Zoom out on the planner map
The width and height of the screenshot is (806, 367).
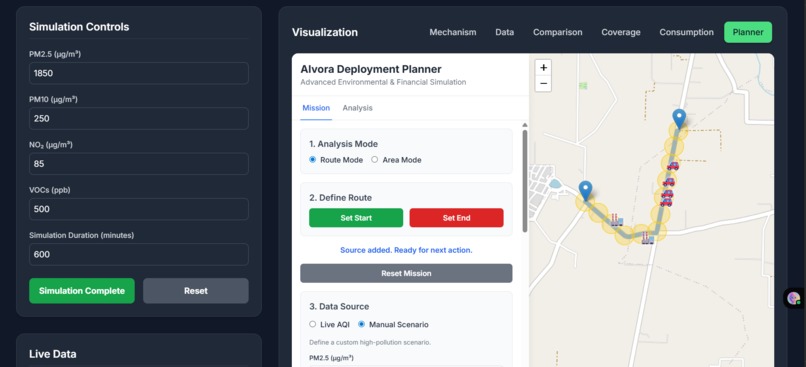point(543,83)
